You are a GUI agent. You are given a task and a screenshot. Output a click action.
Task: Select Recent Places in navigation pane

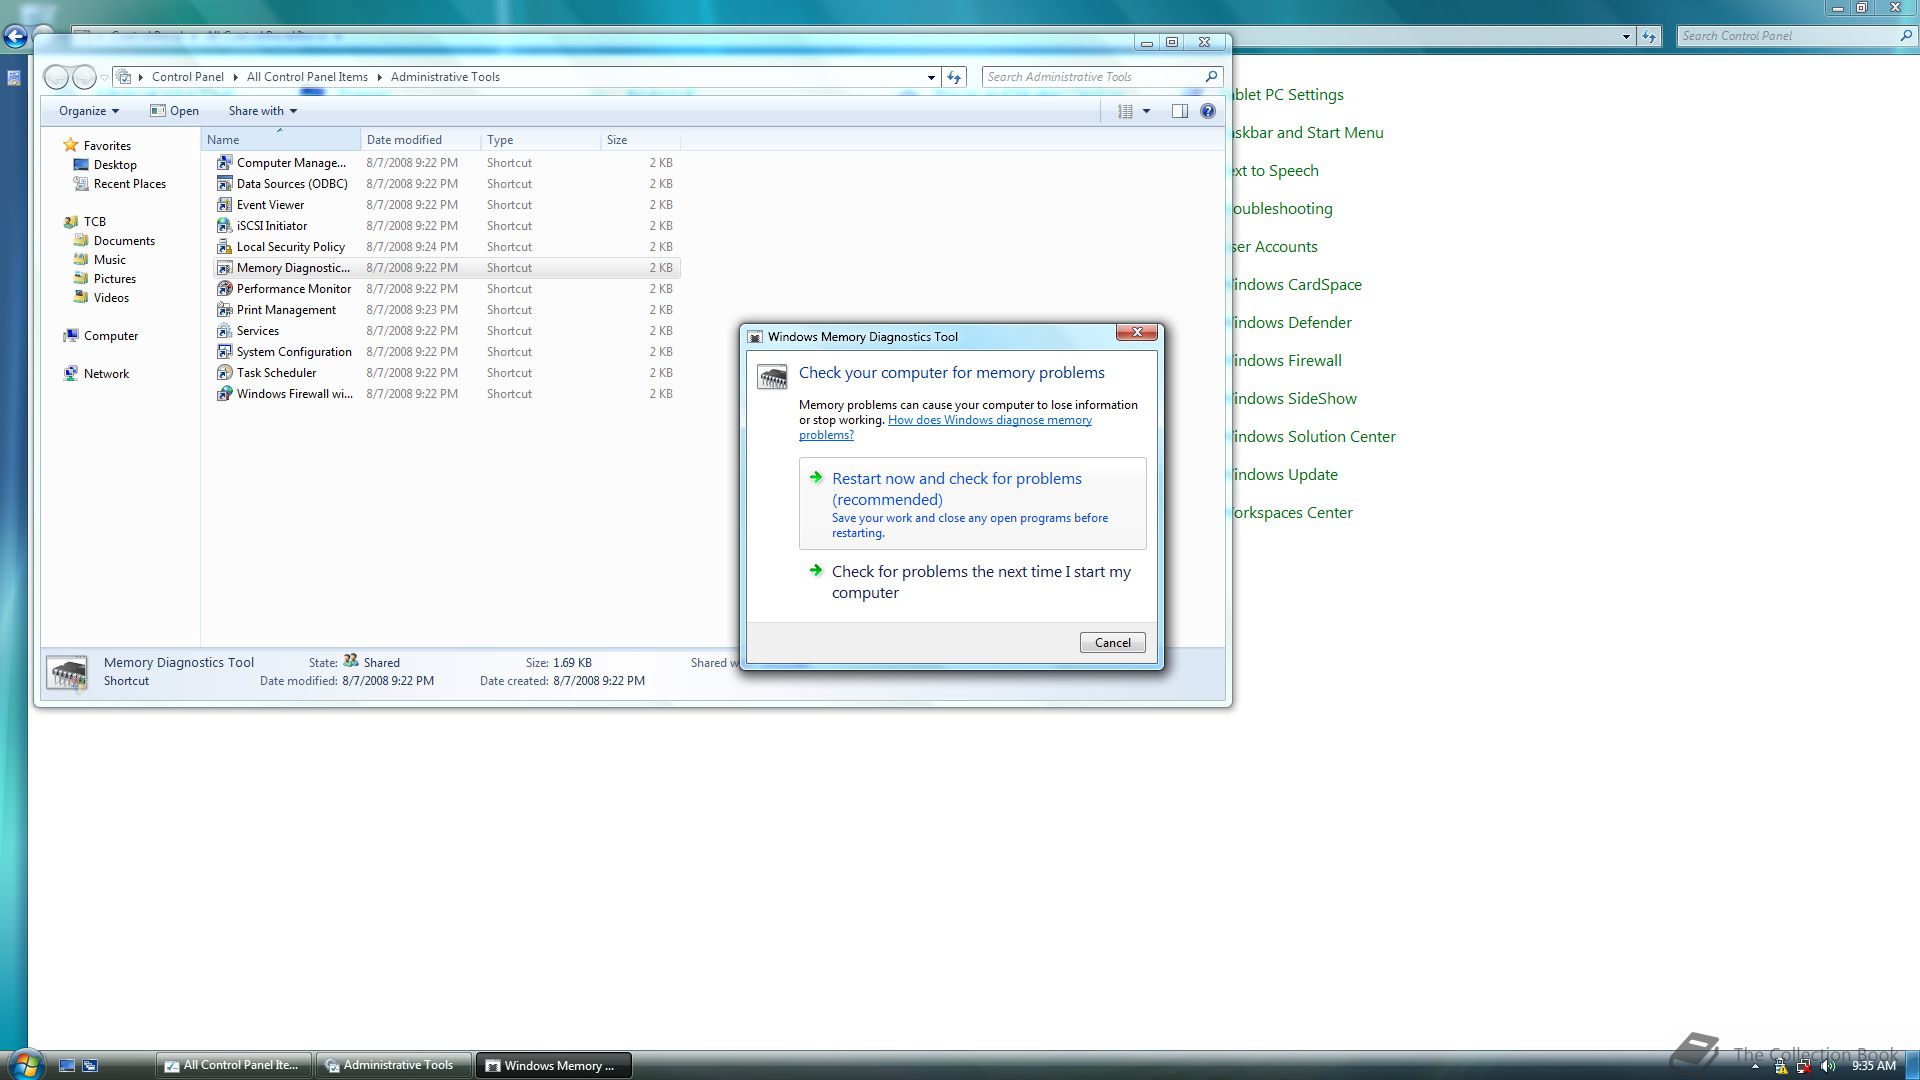click(119, 184)
